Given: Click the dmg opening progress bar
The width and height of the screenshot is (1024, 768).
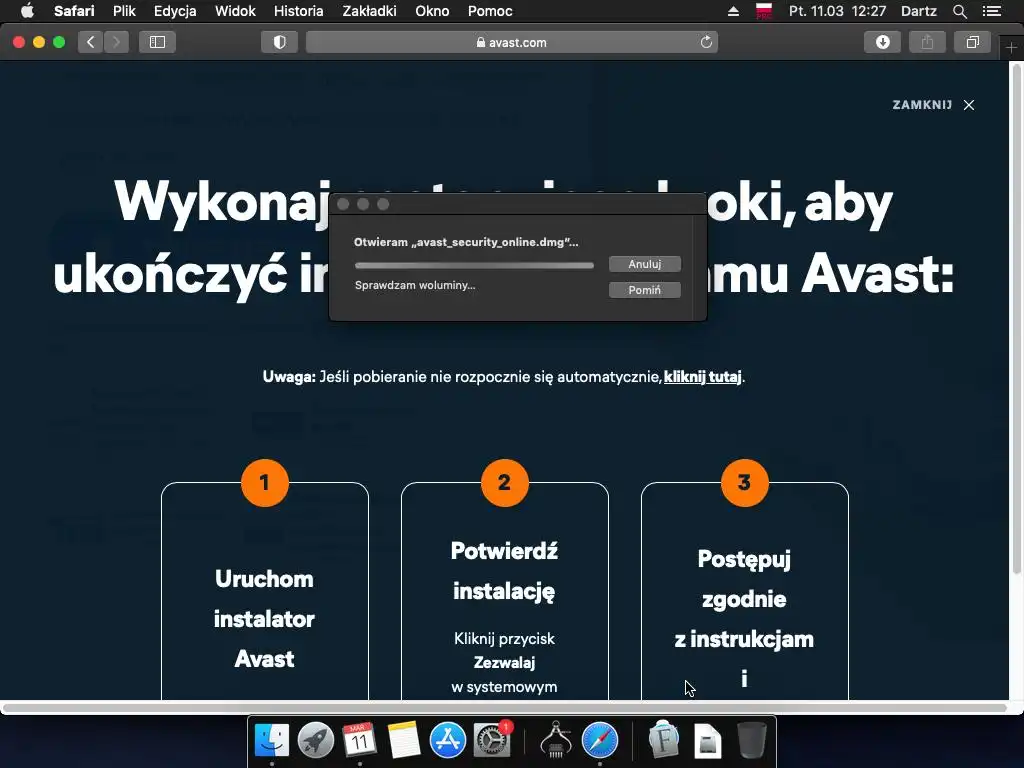Looking at the screenshot, I should click(x=474, y=265).
